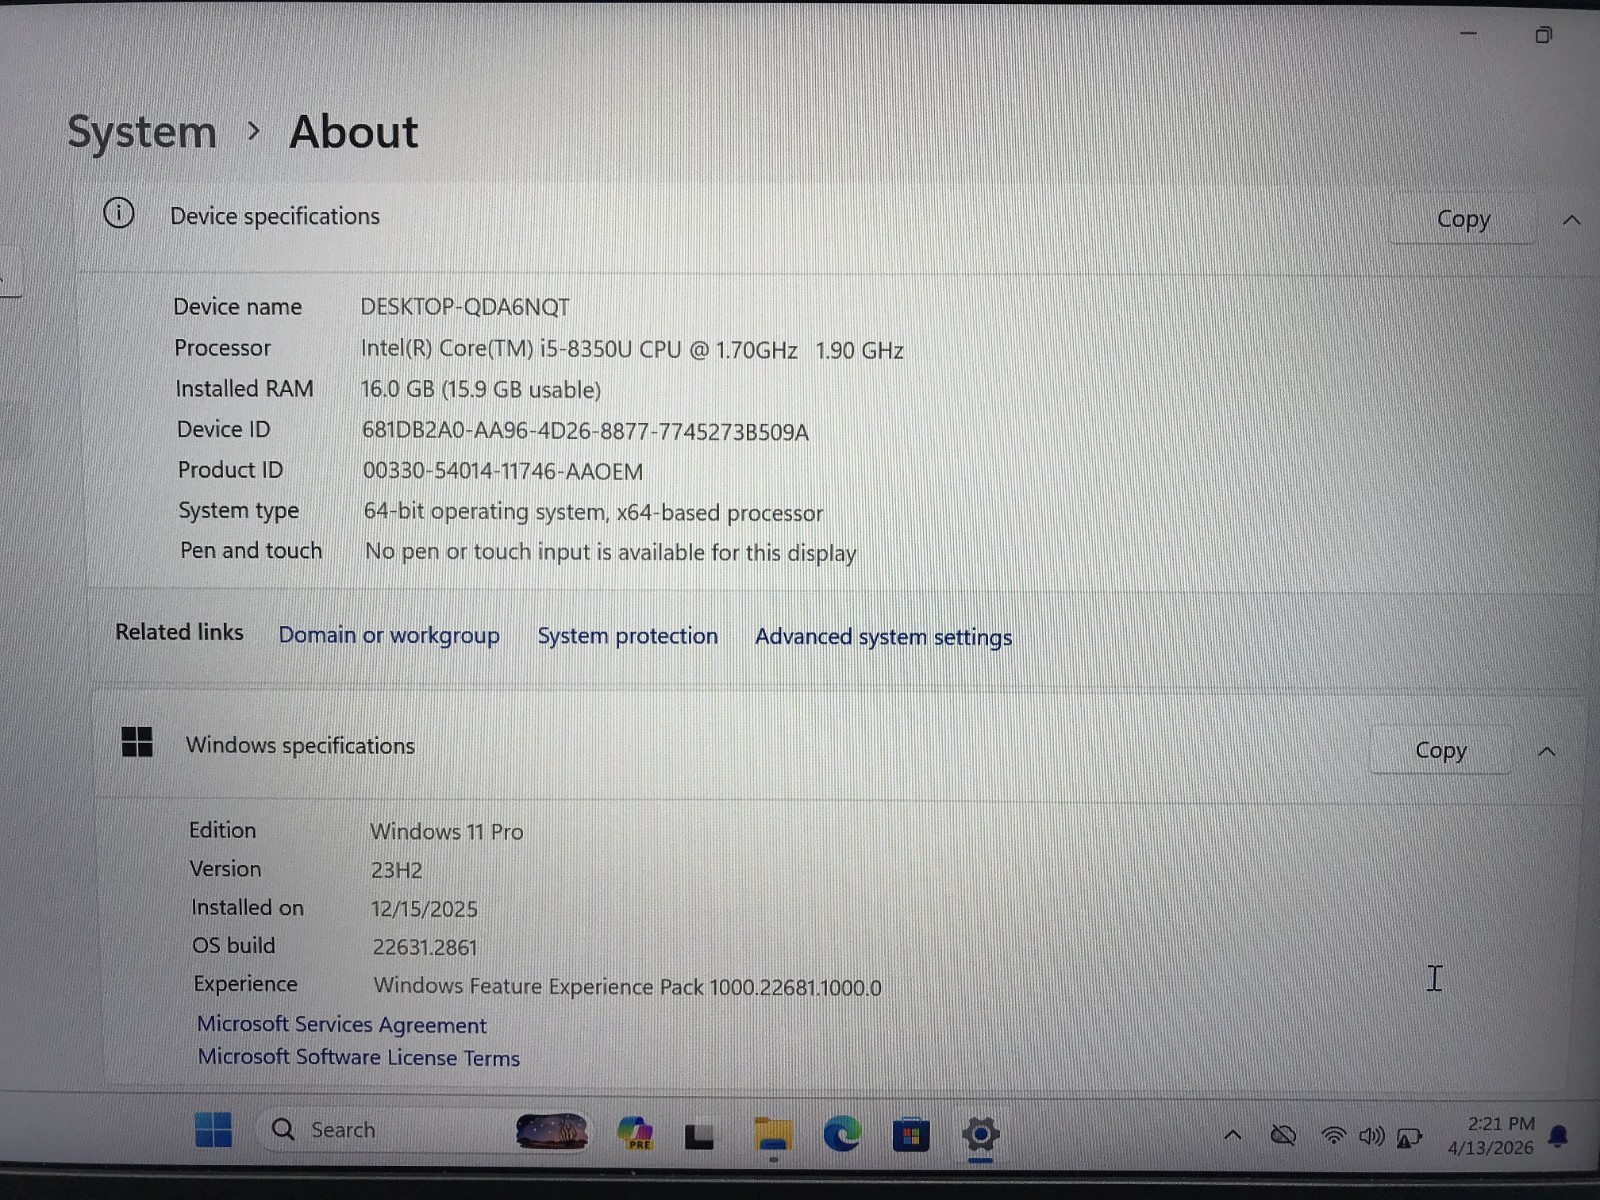Select the Windows 11 Pro edition value
The height and width of the screenshot is (1200, 1600).
point(447,832)
